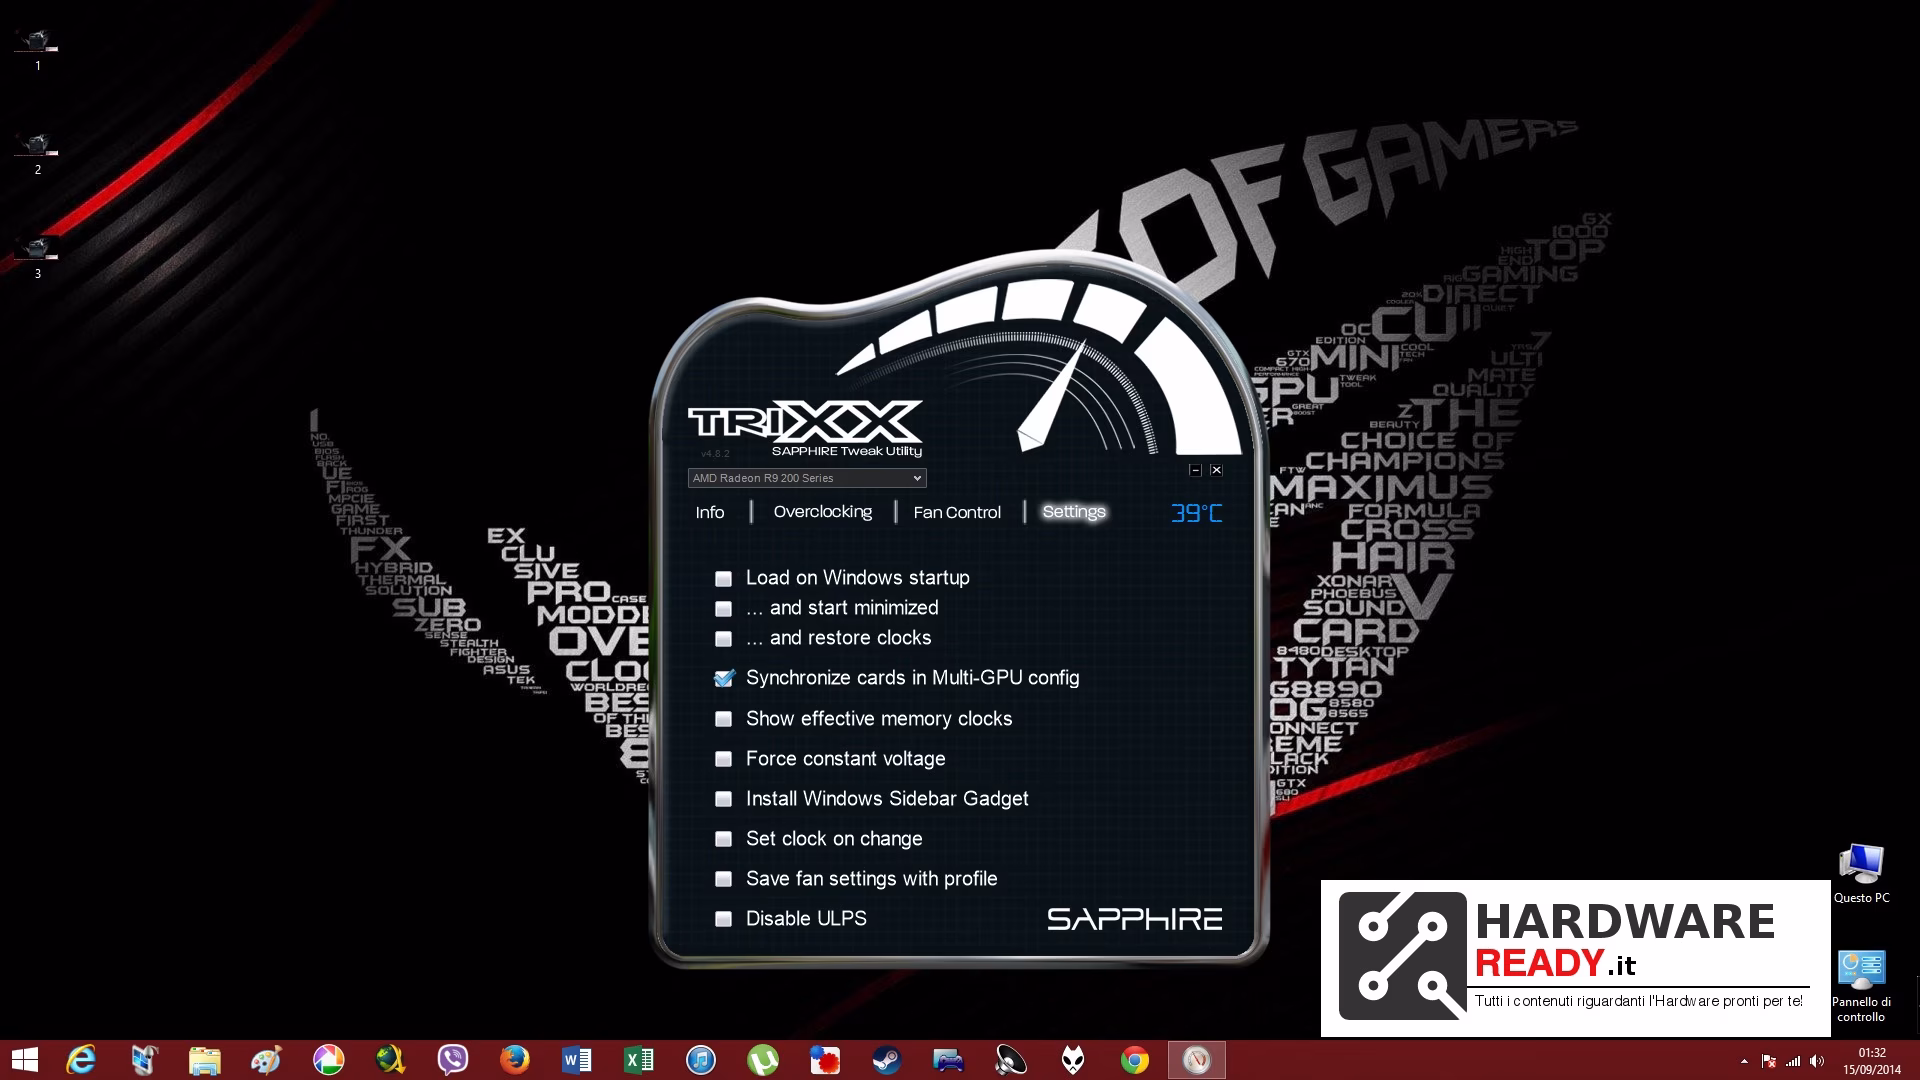Image resolution: width=1920 pixels, height=1080 pixels.
Task: Open the globe icon left of Viber
Action: coord(390,1060)
